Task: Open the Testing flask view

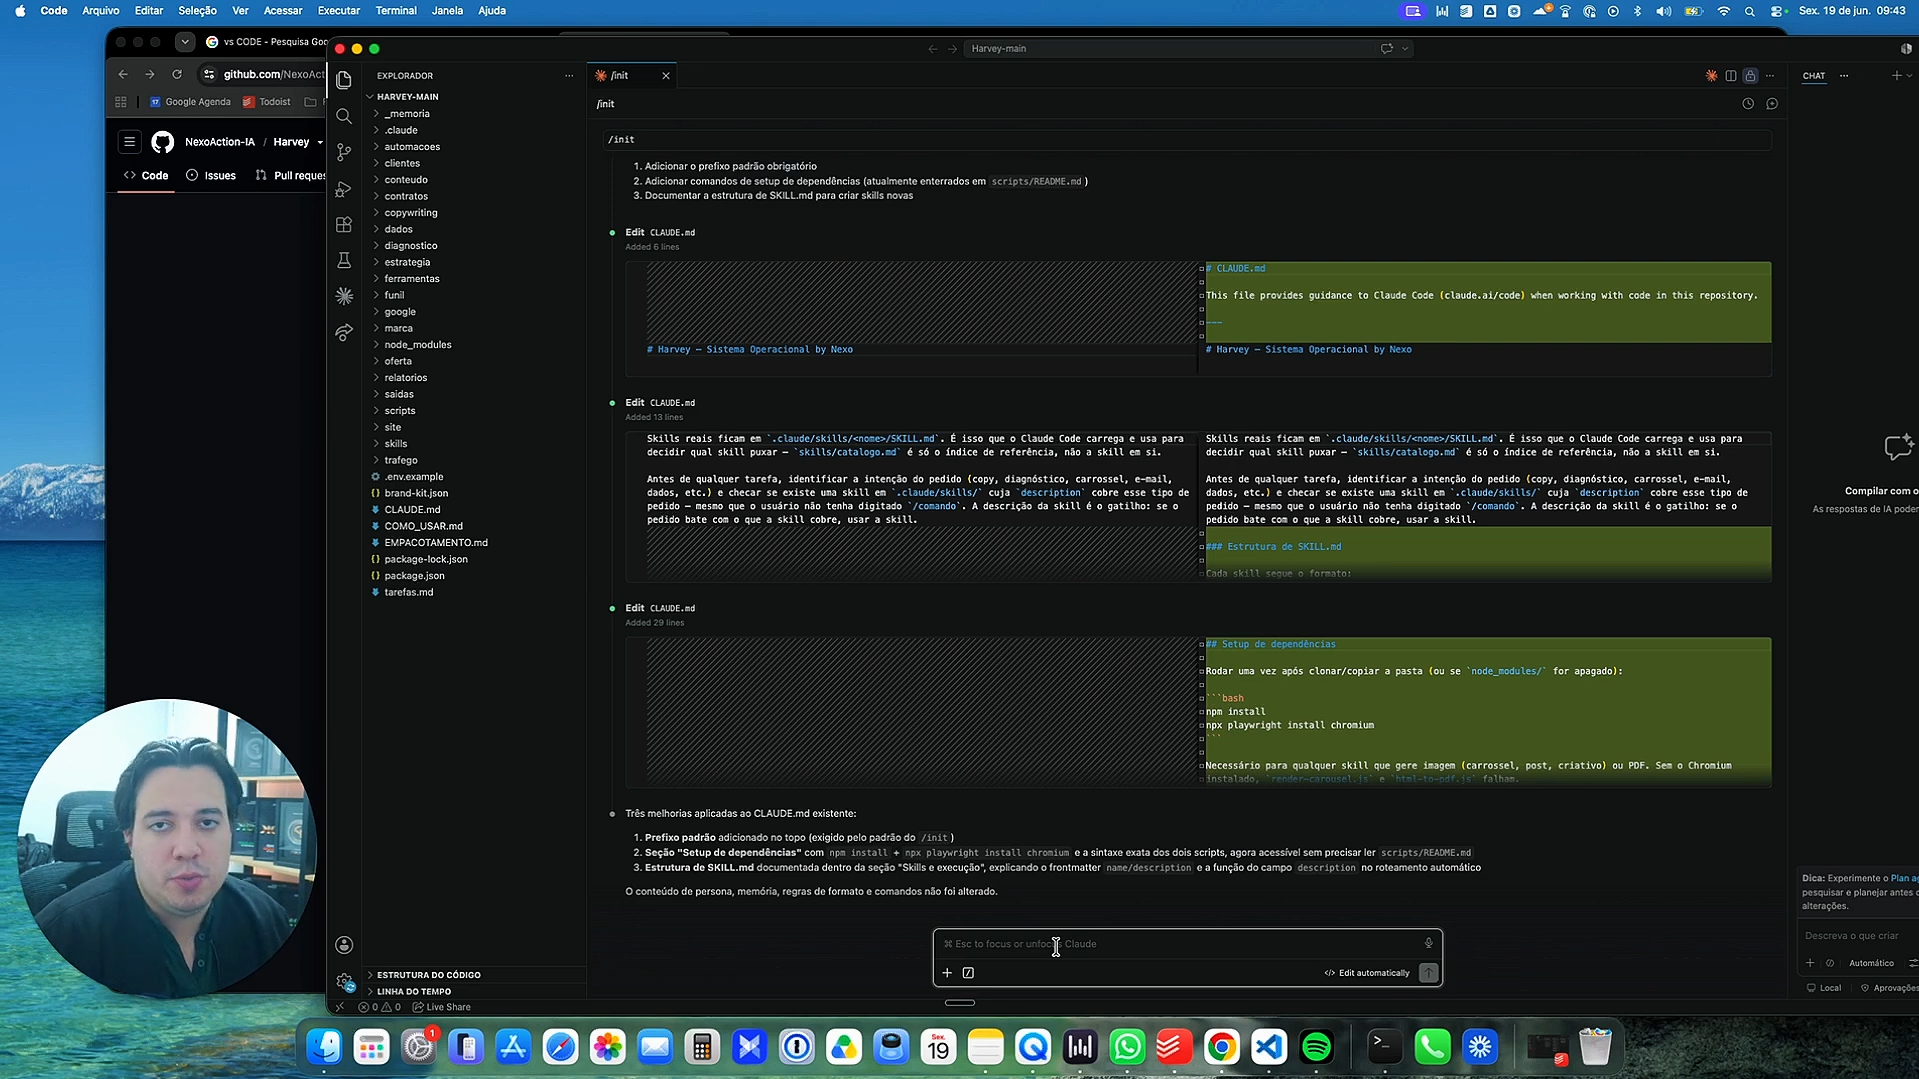Action: [344, 260]
